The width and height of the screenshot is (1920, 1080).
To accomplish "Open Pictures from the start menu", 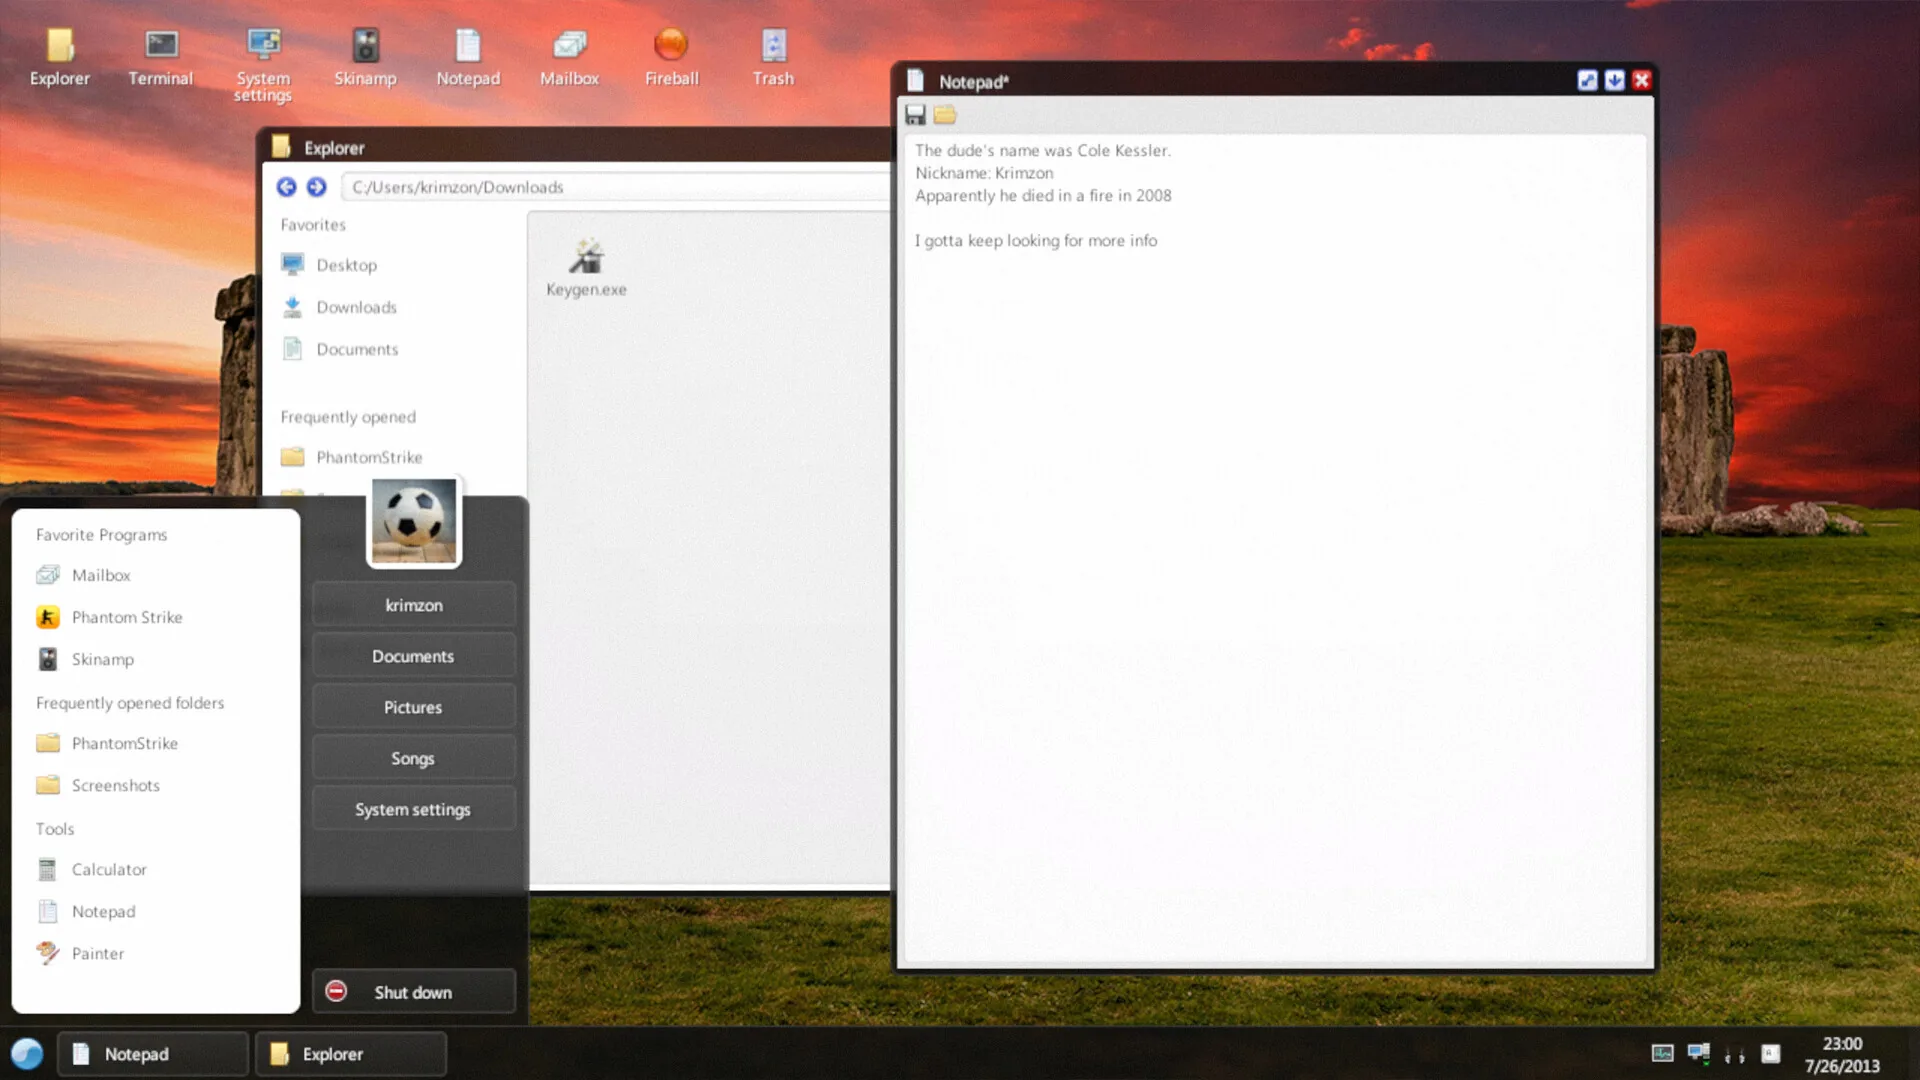I will (x=413, y=707).
